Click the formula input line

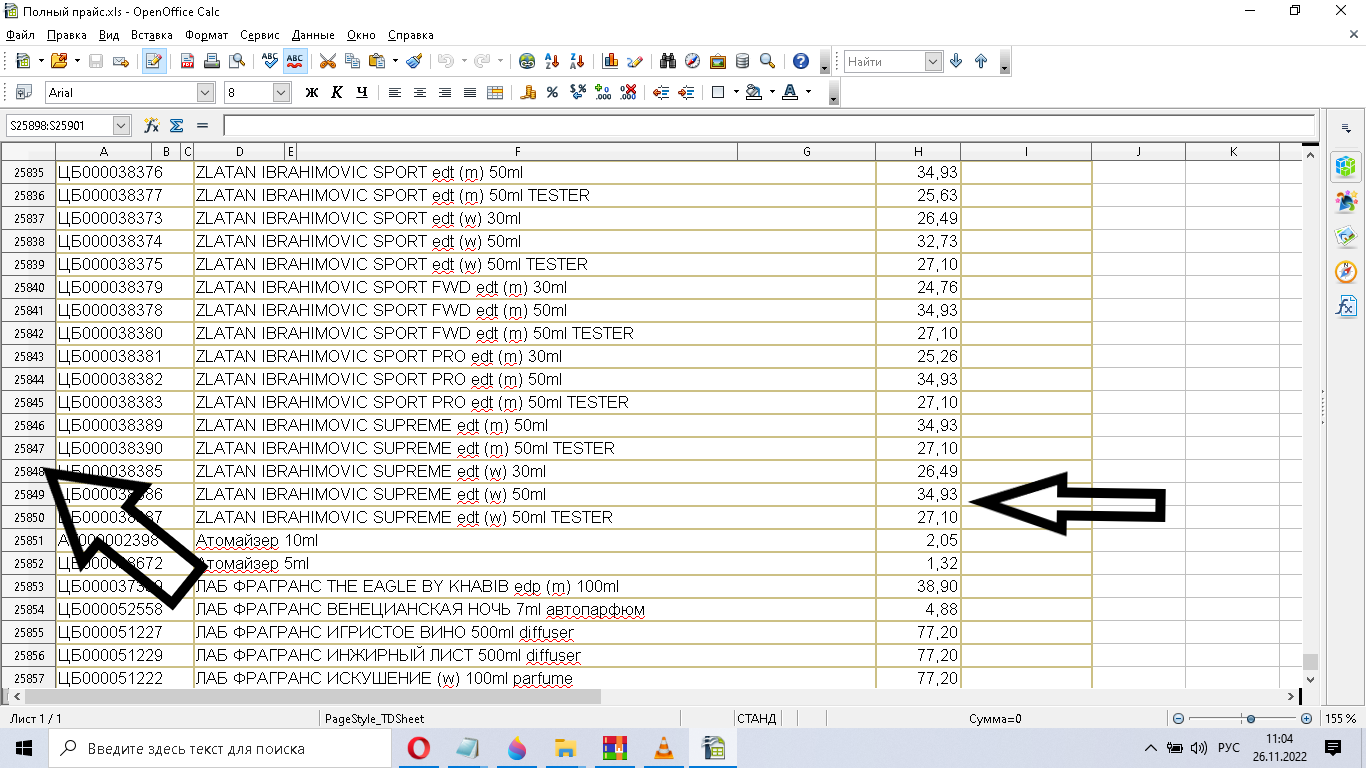pos(769,126)
